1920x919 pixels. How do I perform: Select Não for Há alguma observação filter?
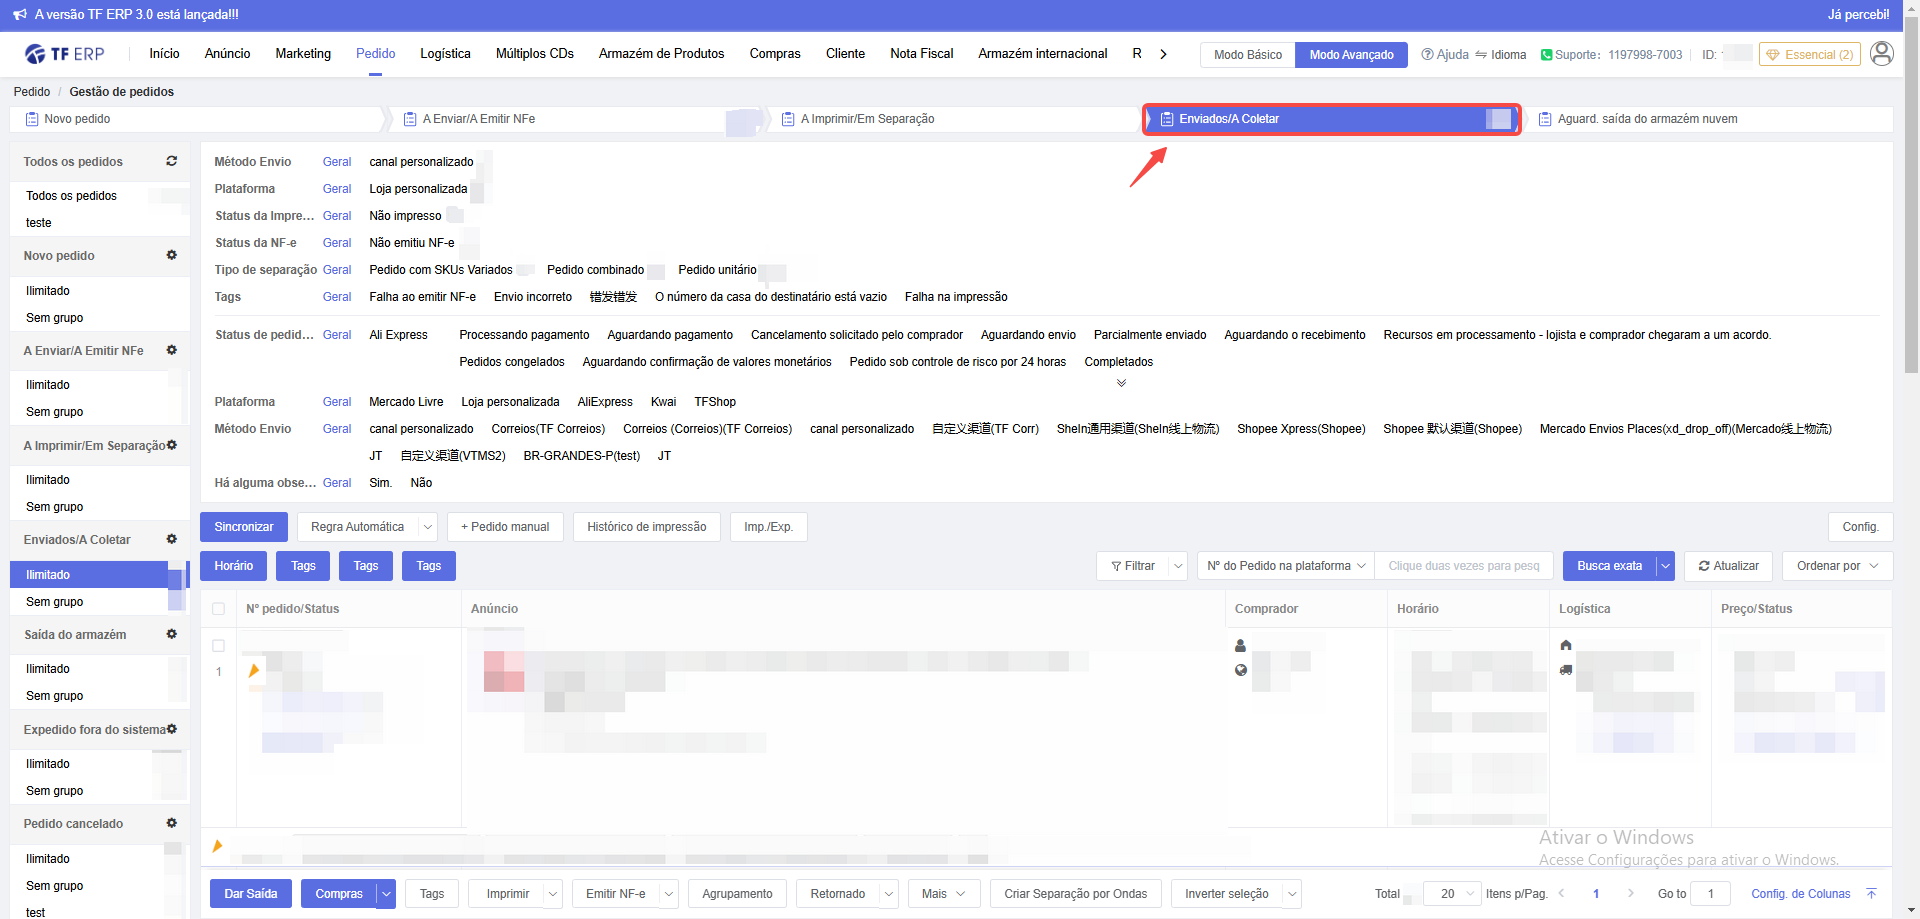pos(421,483)
